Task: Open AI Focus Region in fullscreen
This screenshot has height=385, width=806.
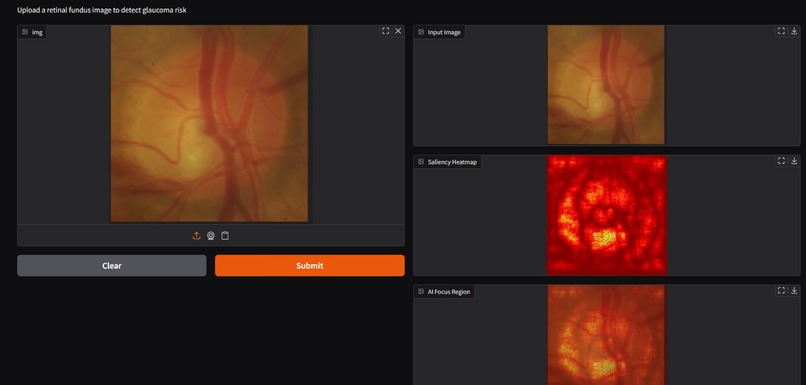Action: [781, 290]
